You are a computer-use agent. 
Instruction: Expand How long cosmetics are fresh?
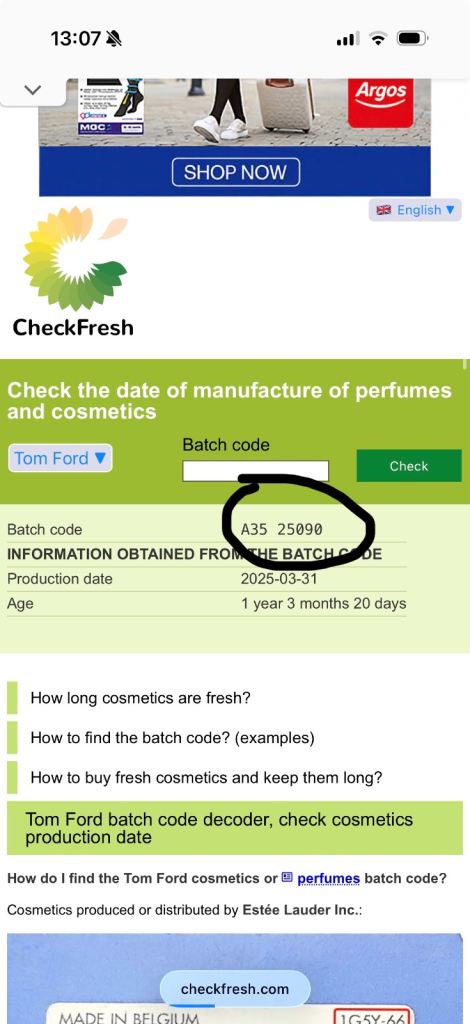click(140, 697)
